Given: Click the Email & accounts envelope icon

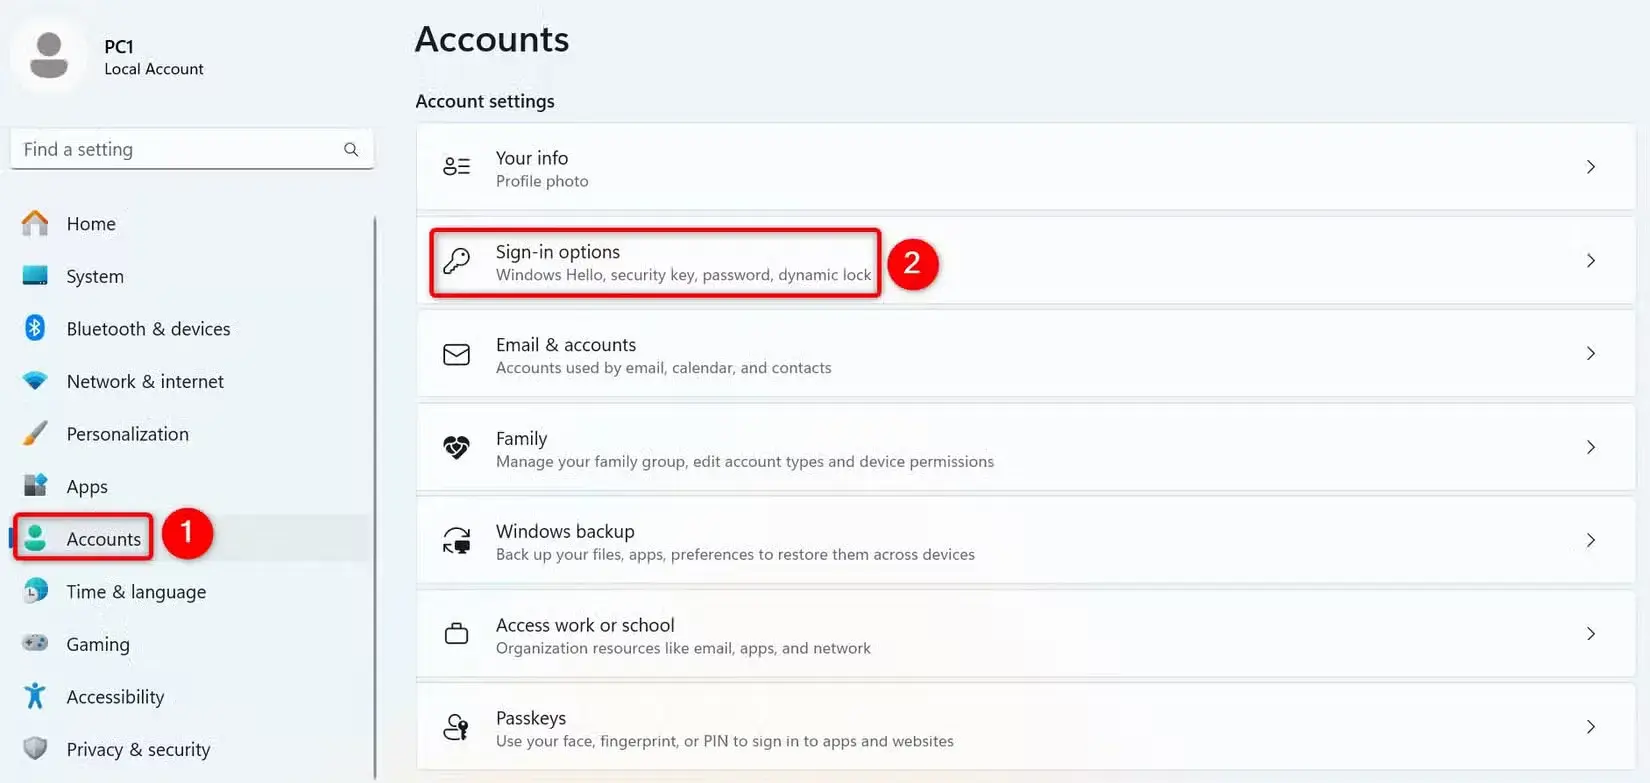Looking at the screenshot, I should point(457,355).
